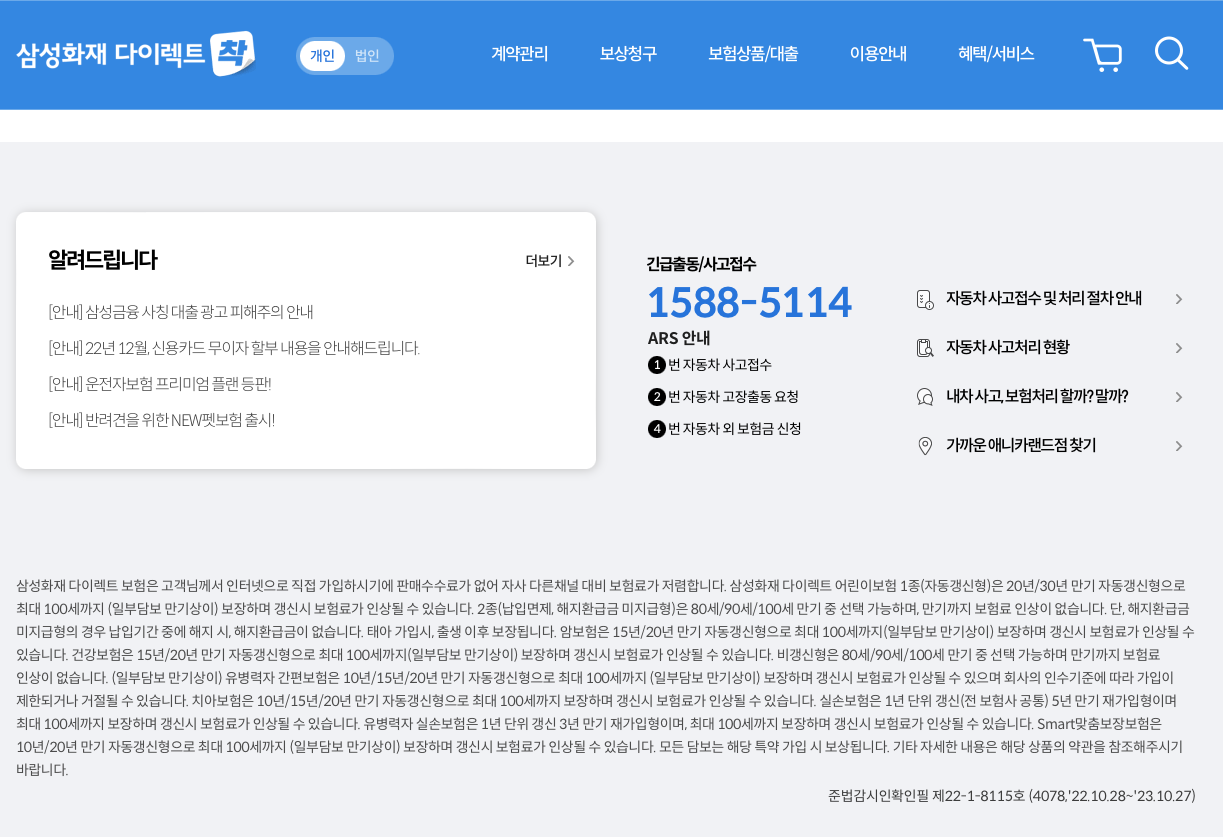Open the 계약관리 menu
The image size is (1223, 837).
(x=519, y=54)
